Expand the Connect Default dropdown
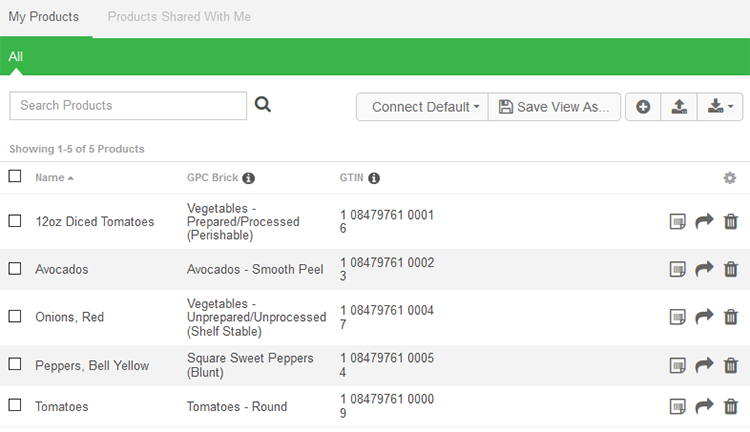The width and height of the screenshot is (750, 432). click(x=422, y=107)
